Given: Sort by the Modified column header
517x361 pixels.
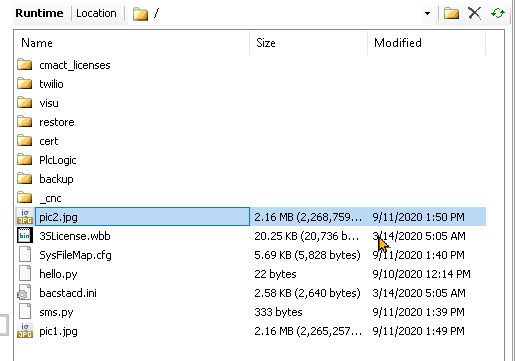Looking at the screenshot, I should click(427, 43).
